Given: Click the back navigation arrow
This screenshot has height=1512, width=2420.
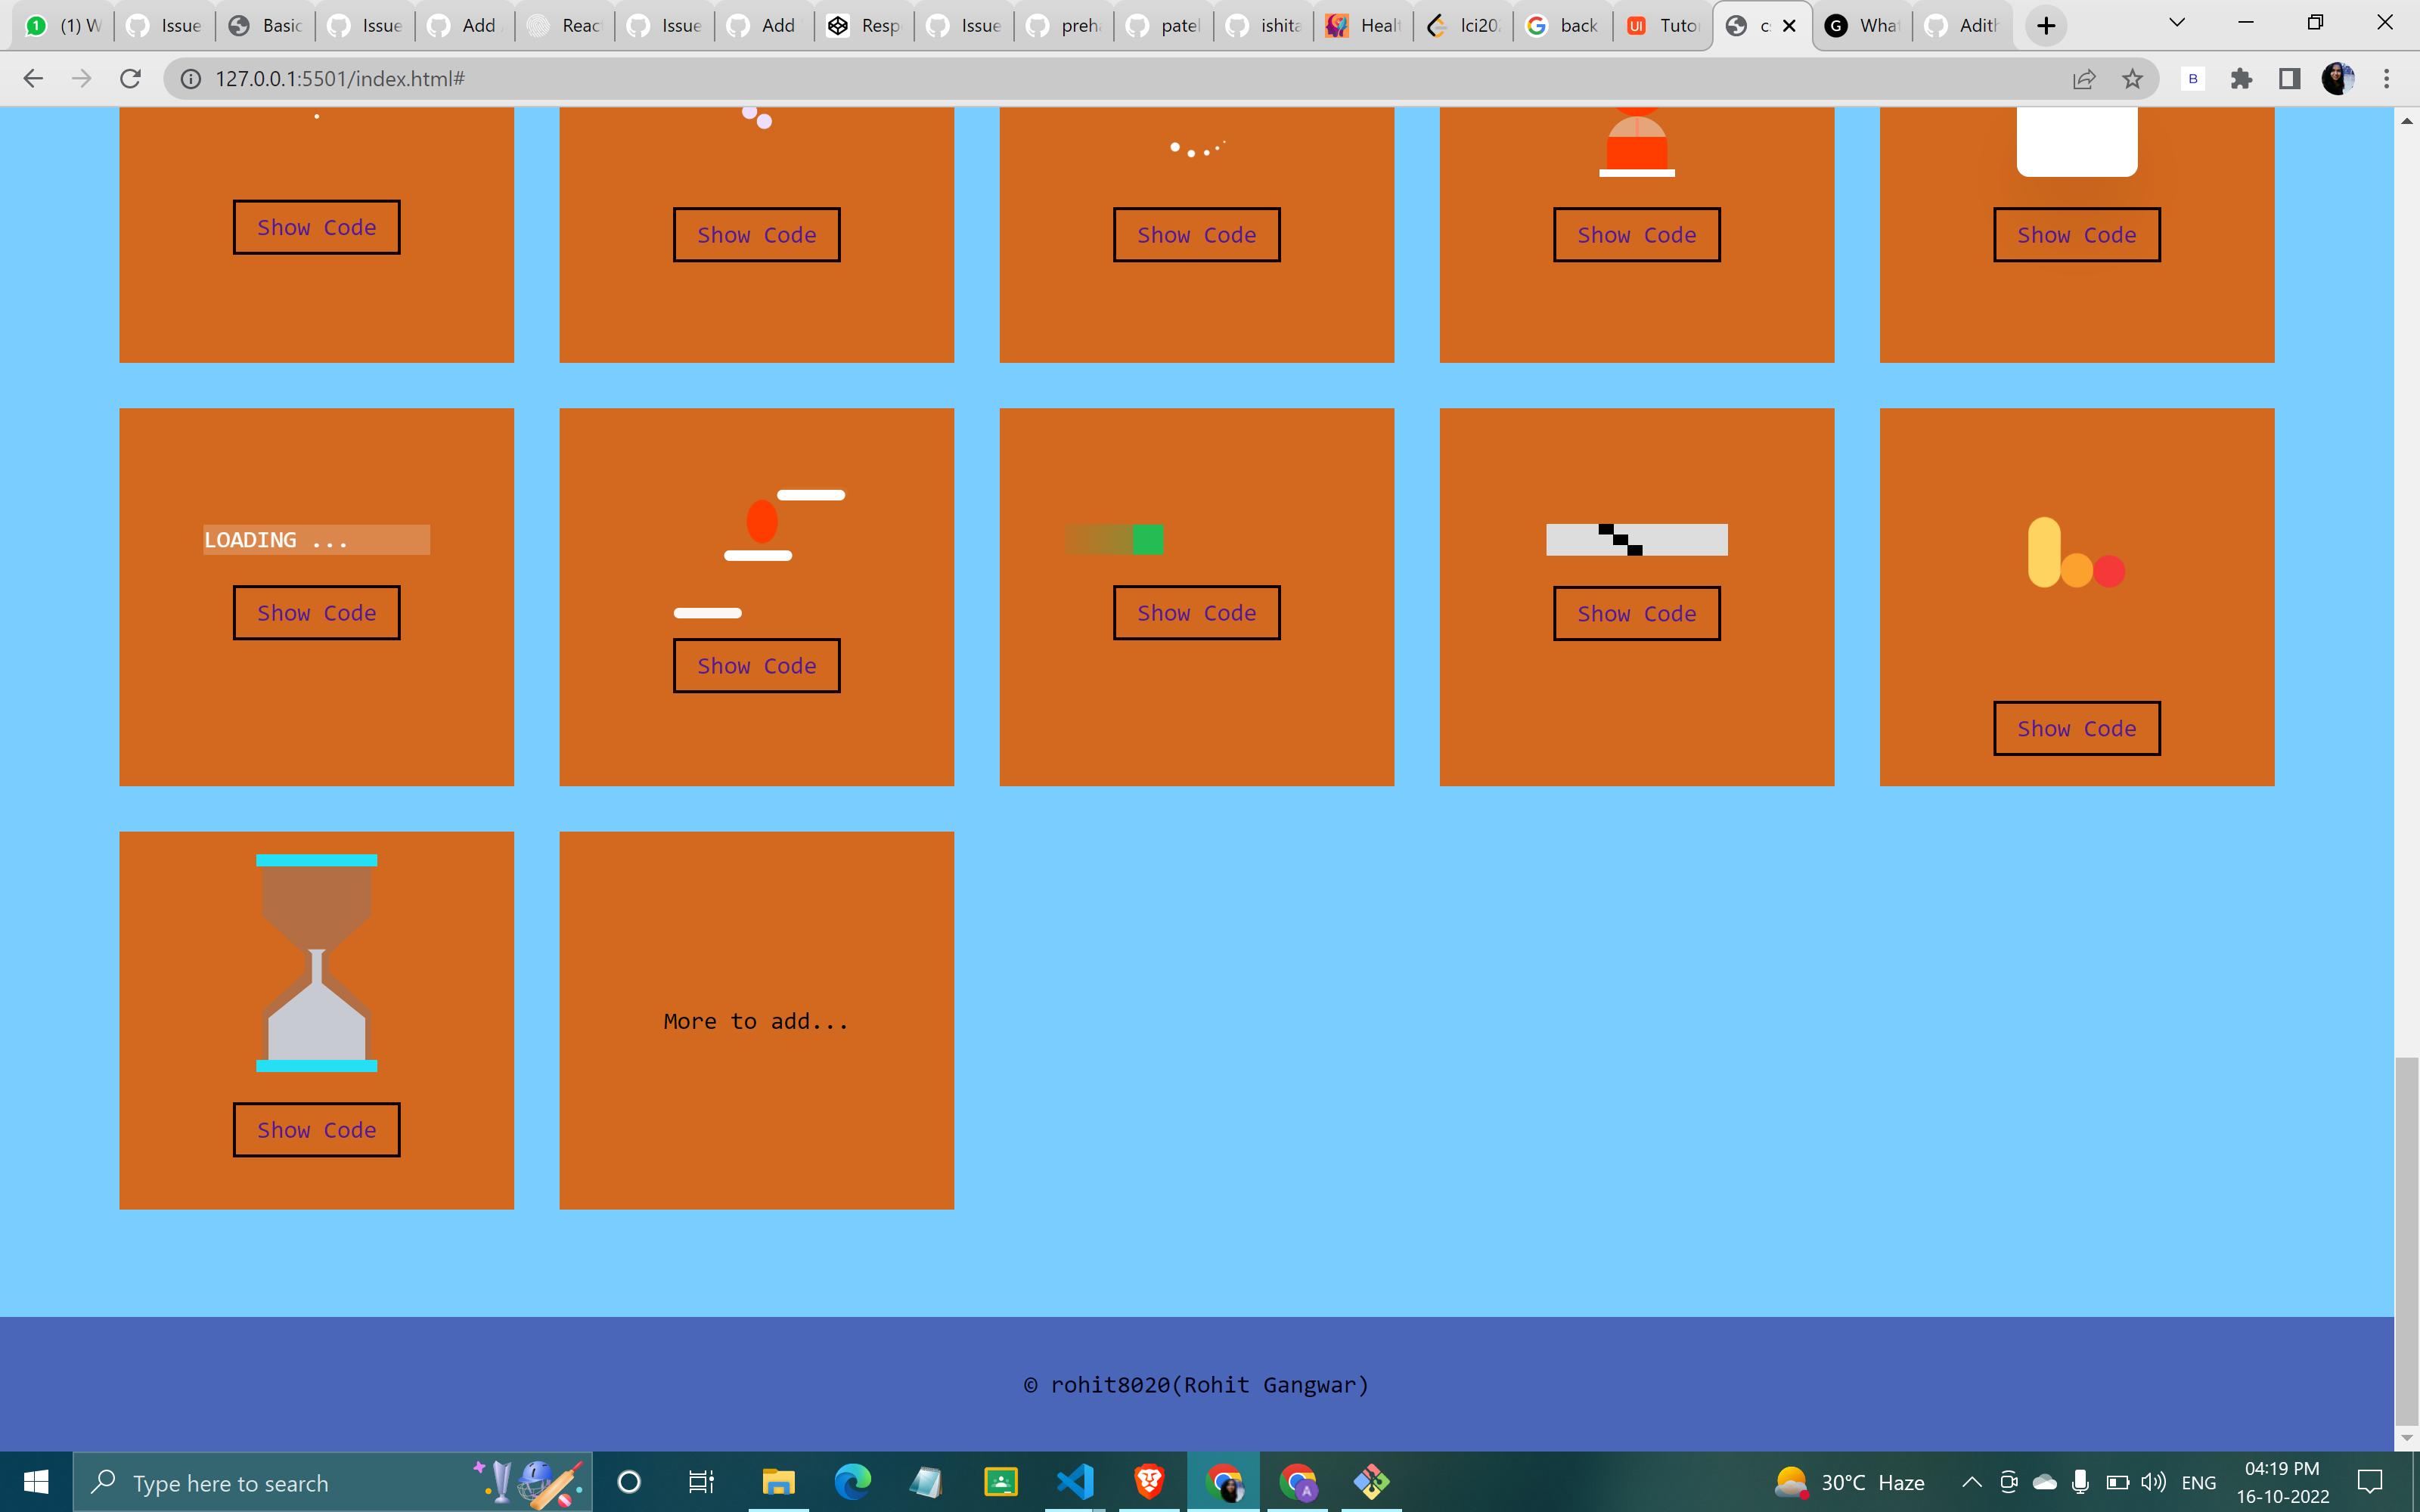Looking at the screenshot, I should [x=33, y=78].
